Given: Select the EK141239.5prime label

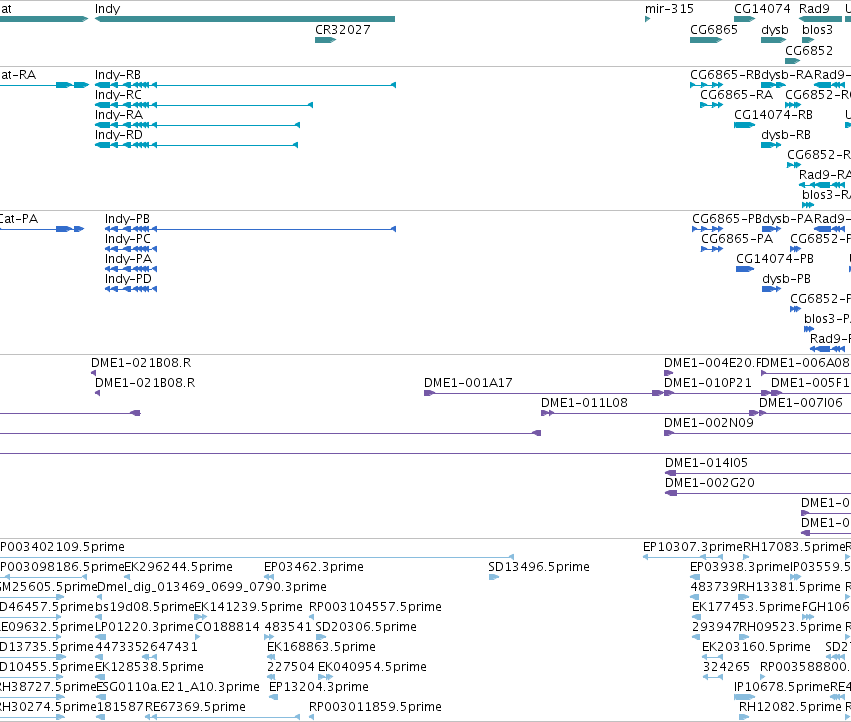Looking at the screenshot, I should 248,607.
